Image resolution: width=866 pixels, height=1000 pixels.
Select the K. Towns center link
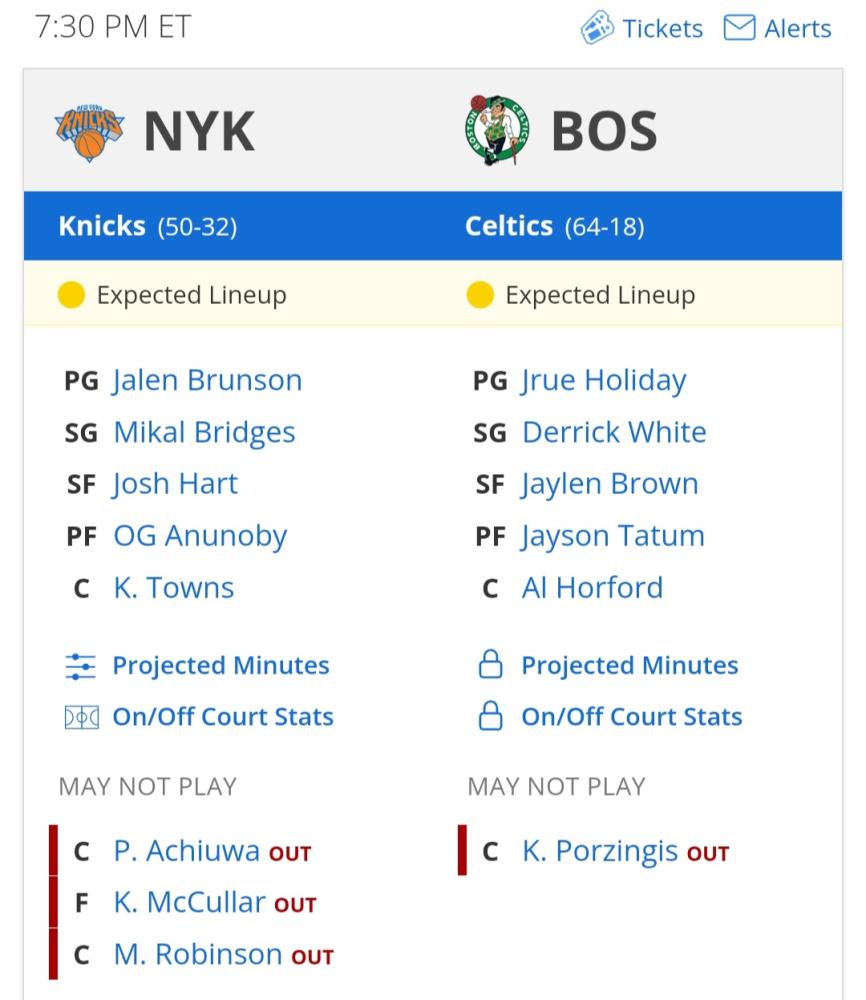174,588
